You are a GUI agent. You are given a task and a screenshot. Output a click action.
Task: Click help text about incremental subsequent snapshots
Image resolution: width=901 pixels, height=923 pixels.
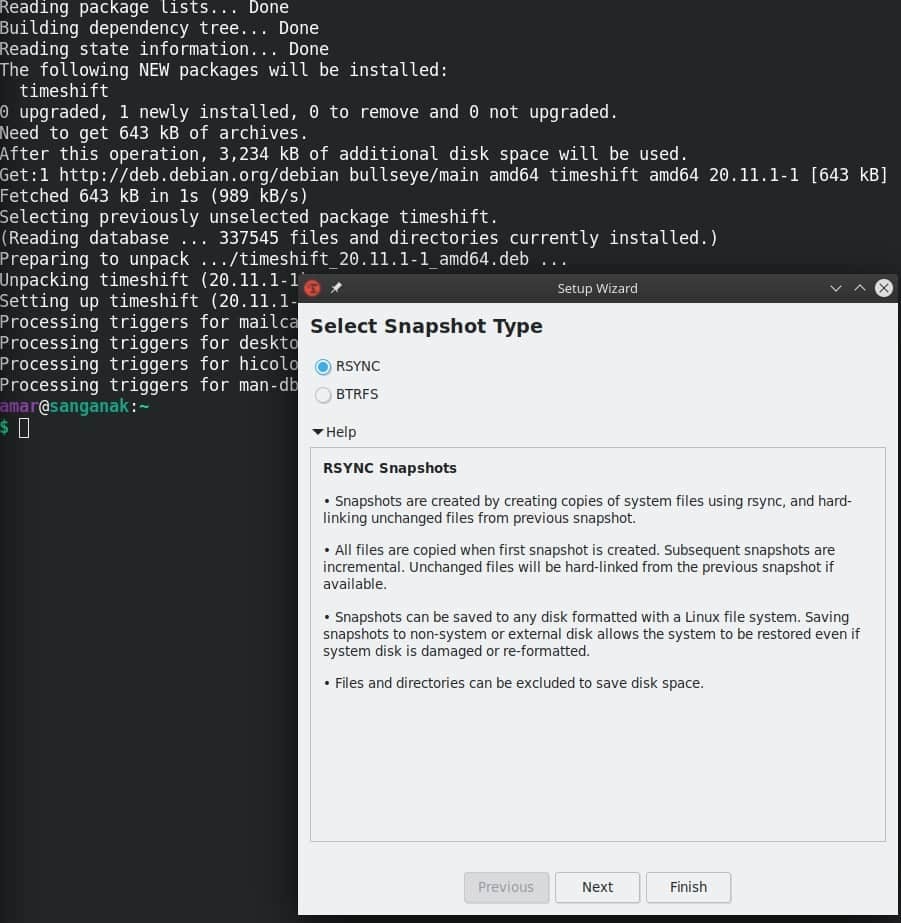[578, 567]
